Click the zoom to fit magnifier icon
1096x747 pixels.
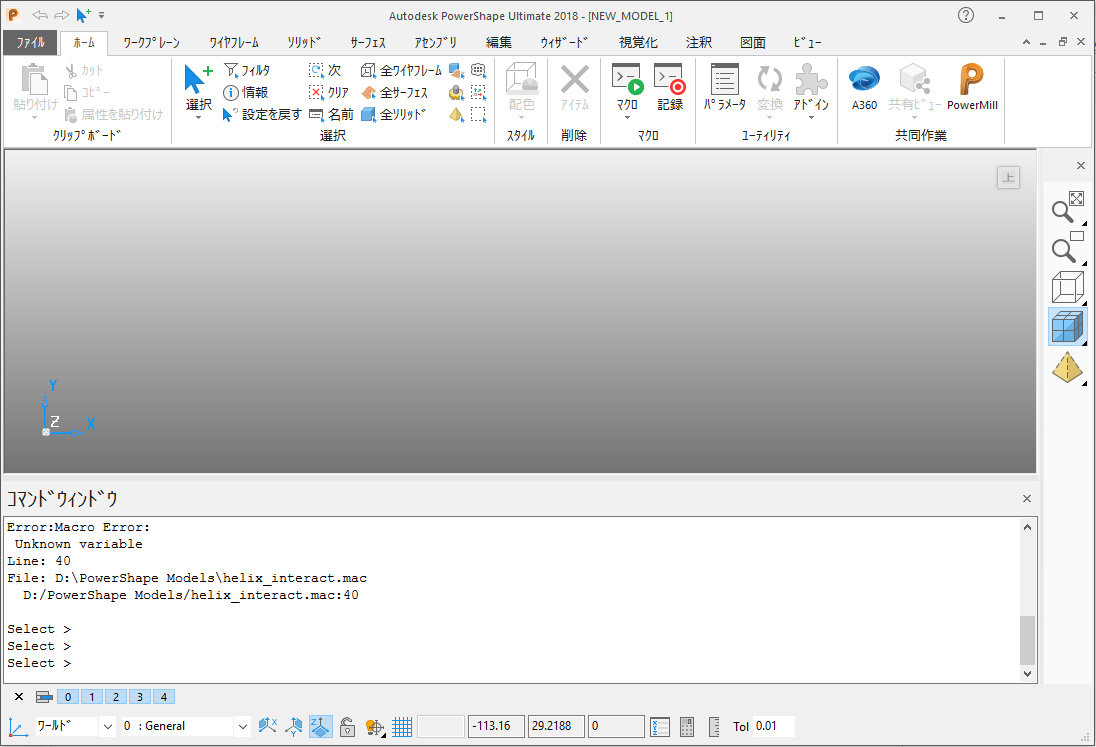click(x=1068, y=208)
